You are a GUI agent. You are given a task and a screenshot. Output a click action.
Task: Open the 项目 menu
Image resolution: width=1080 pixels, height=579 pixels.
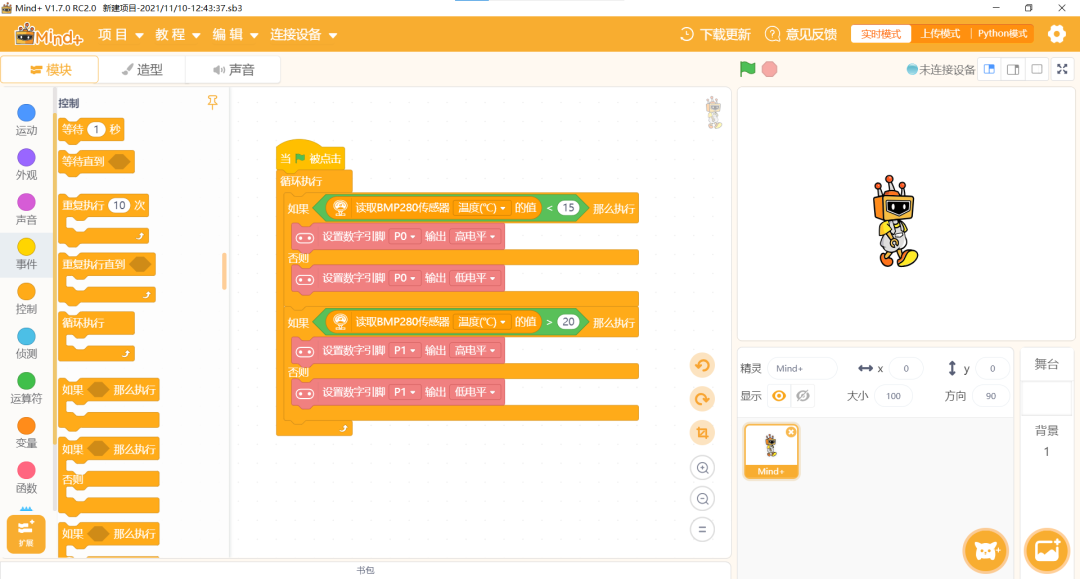pos(121,34)
